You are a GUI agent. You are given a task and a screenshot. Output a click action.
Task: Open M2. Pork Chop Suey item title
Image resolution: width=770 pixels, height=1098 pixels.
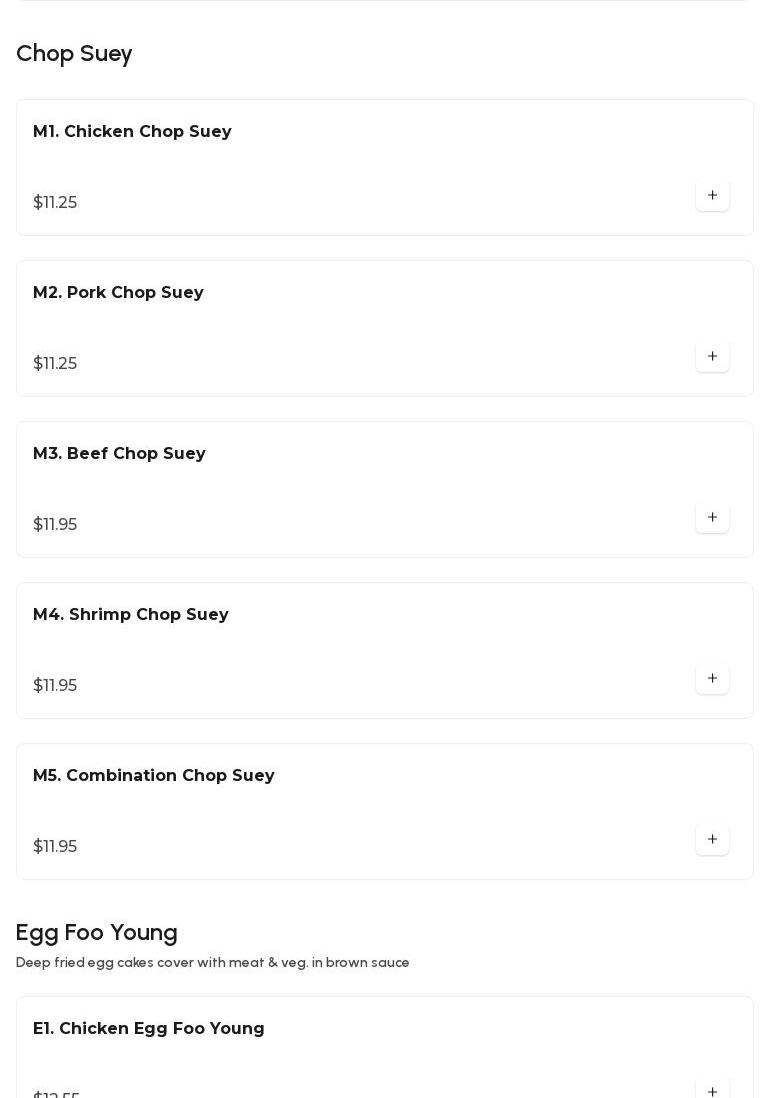118,293
